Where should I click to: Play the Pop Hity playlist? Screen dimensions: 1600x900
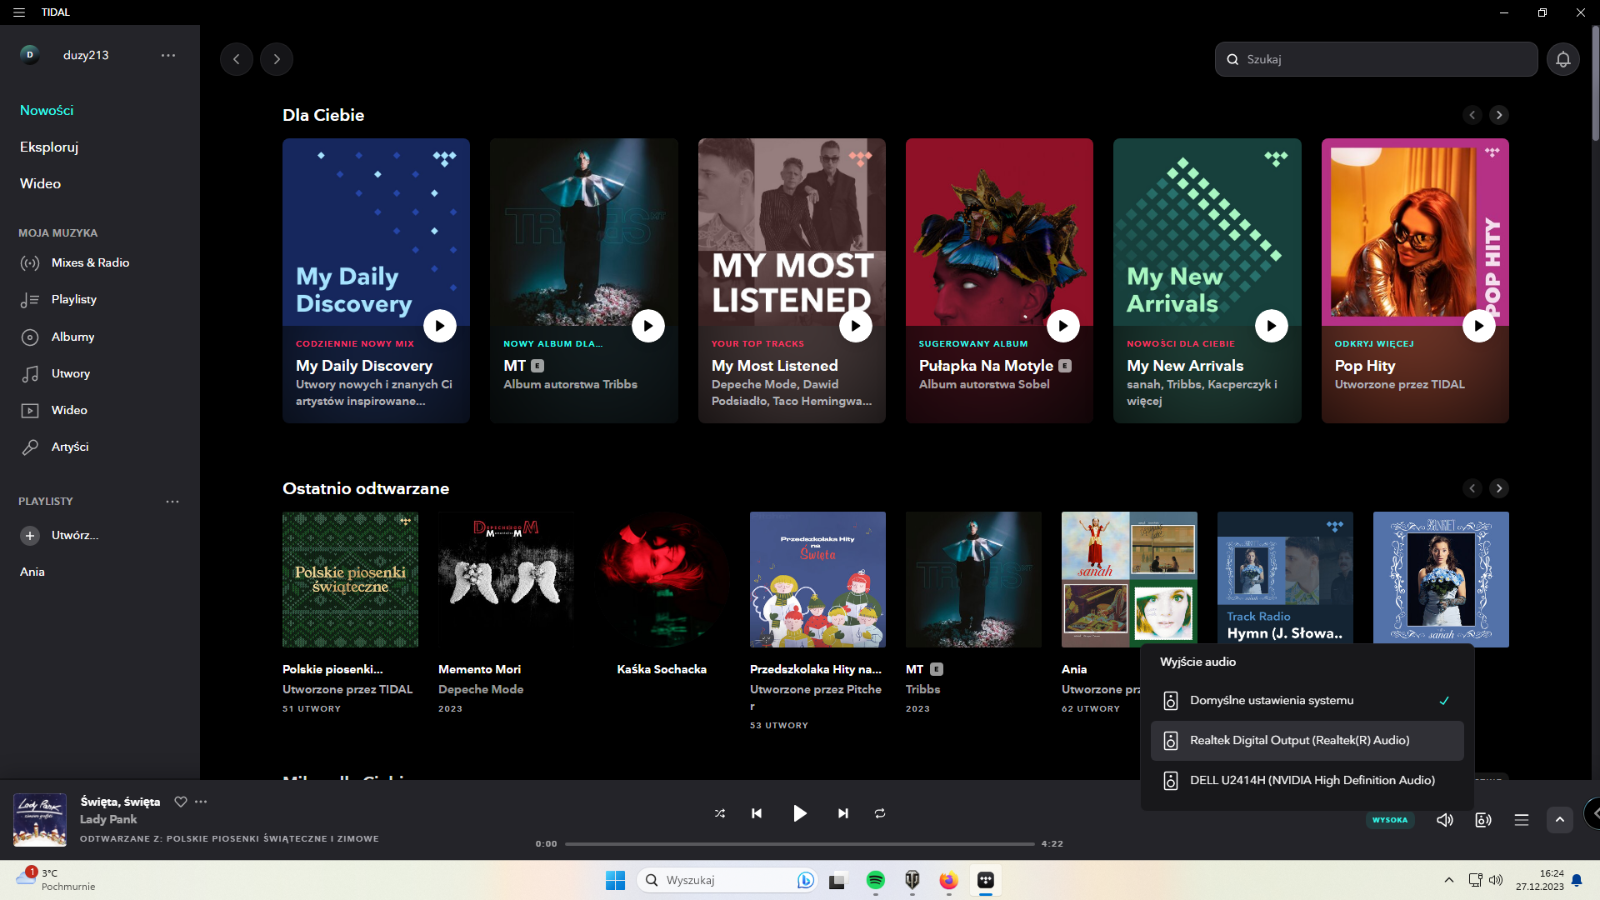tap(1479, 325)
